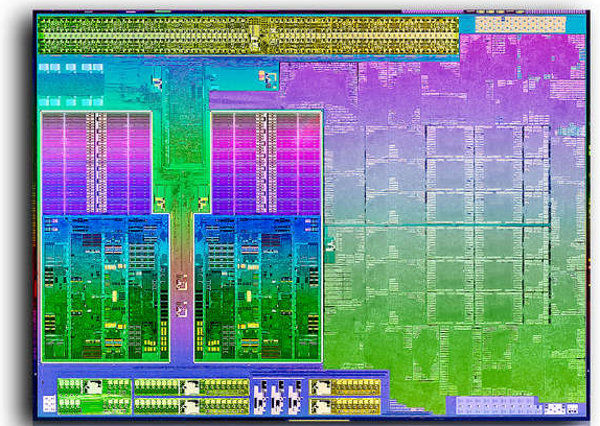Select the yellow I/O block right of bottom center
This screenshot has width=600, height=426.
[x=345, y=395]
